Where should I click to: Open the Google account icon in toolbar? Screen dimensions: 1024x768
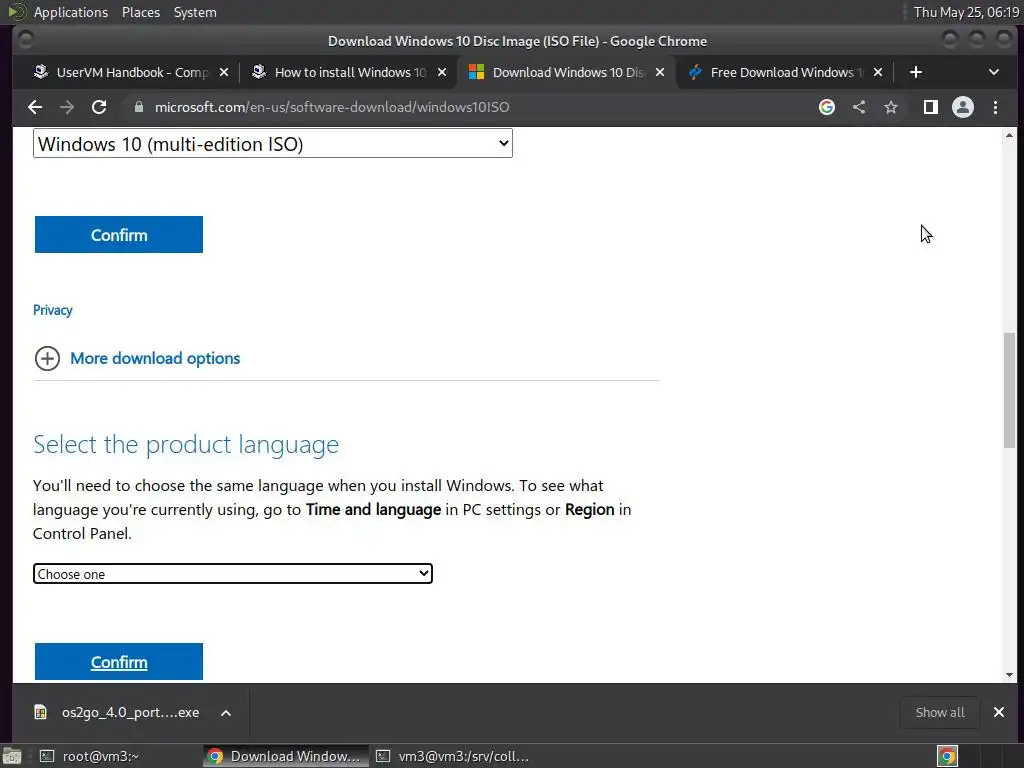tap(827, 107)
